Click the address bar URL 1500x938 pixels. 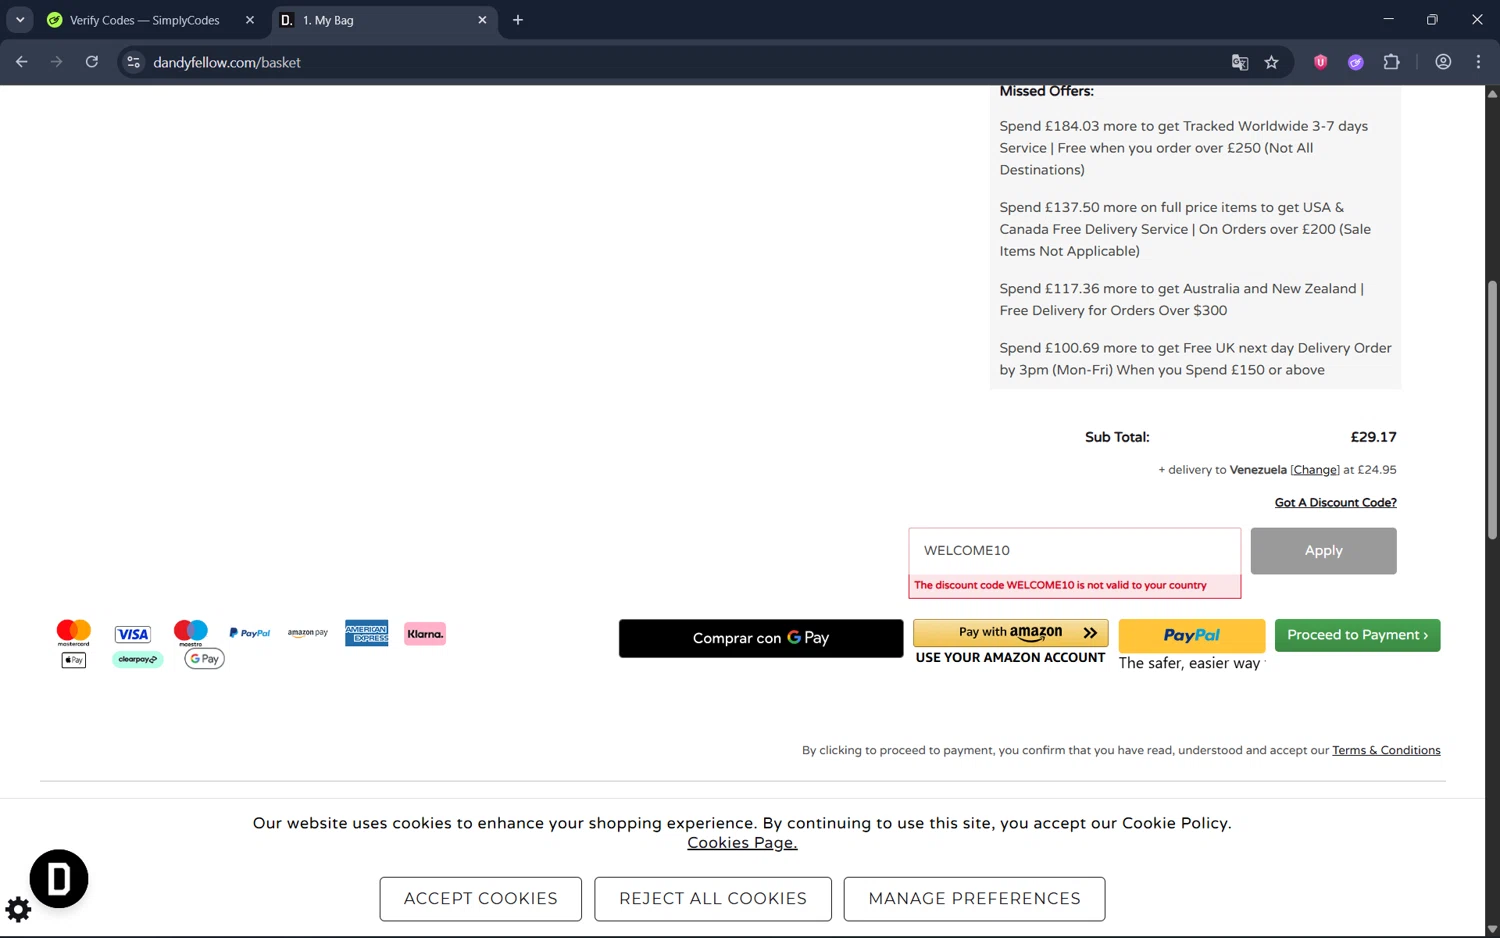227,62
